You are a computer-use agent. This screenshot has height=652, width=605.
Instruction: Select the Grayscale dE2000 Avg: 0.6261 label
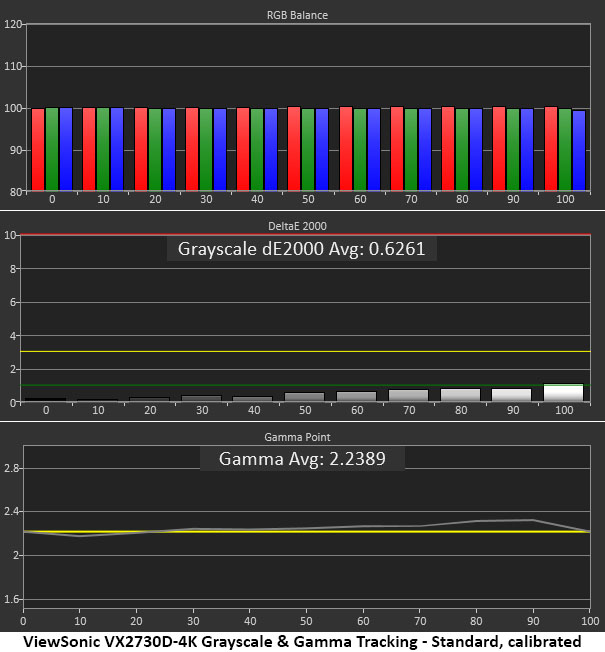coord(301,249)
